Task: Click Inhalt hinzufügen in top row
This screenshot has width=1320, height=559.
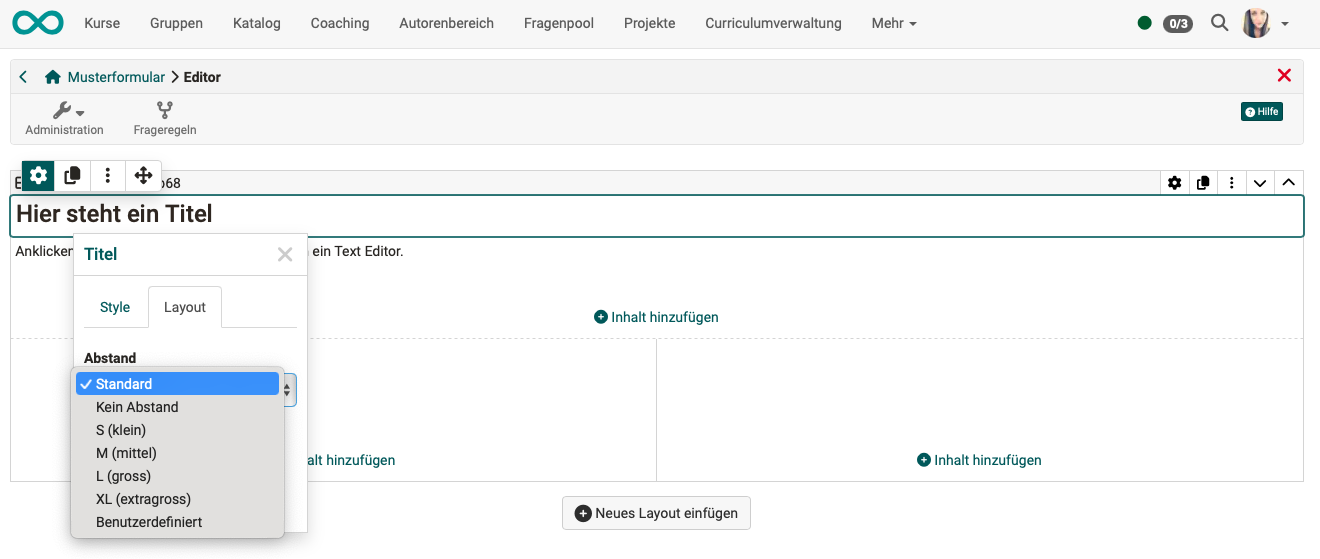Action: pyautogui.click(x=656, y=317)
